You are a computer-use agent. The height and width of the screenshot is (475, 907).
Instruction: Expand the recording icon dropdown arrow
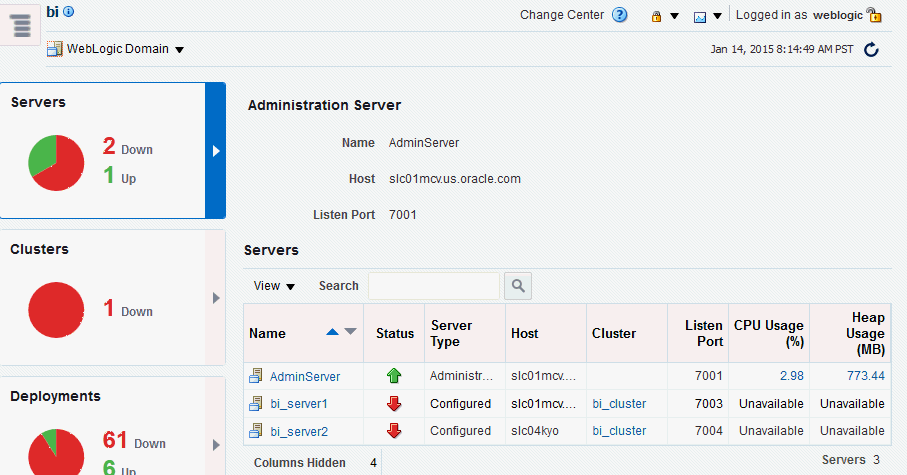(x=717, y=16)
